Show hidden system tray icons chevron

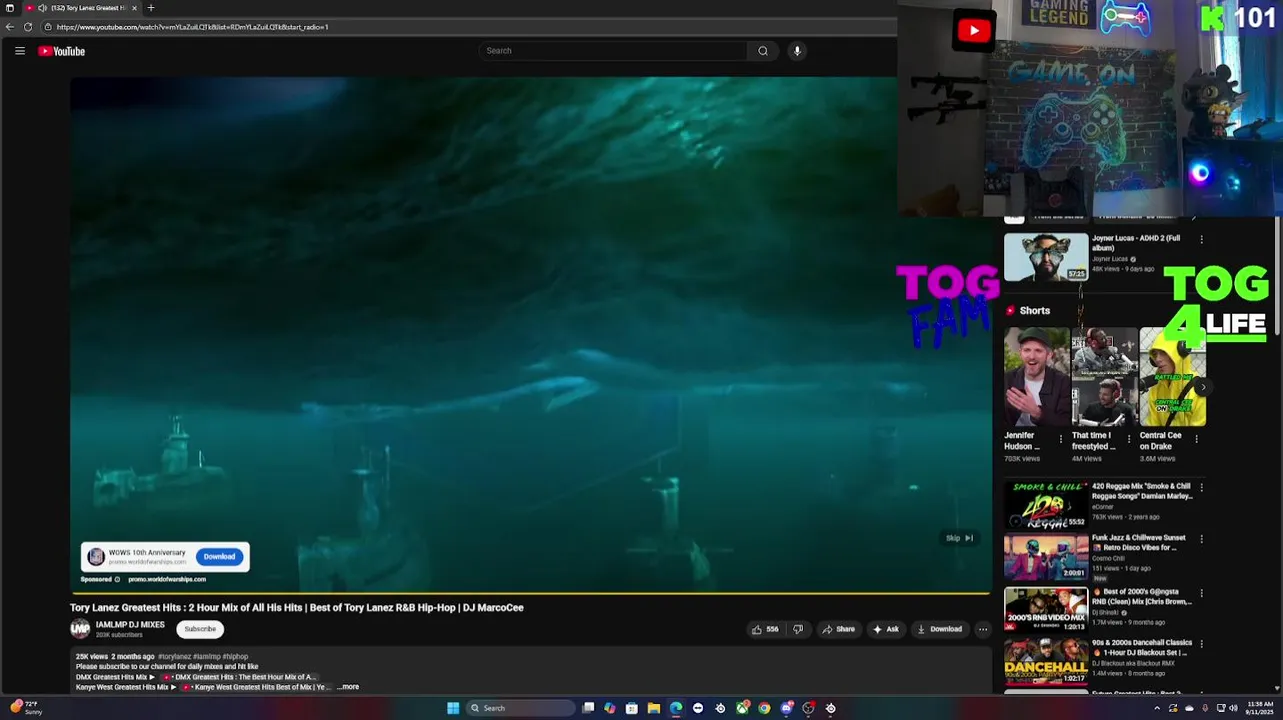(x=1157, y=708)
